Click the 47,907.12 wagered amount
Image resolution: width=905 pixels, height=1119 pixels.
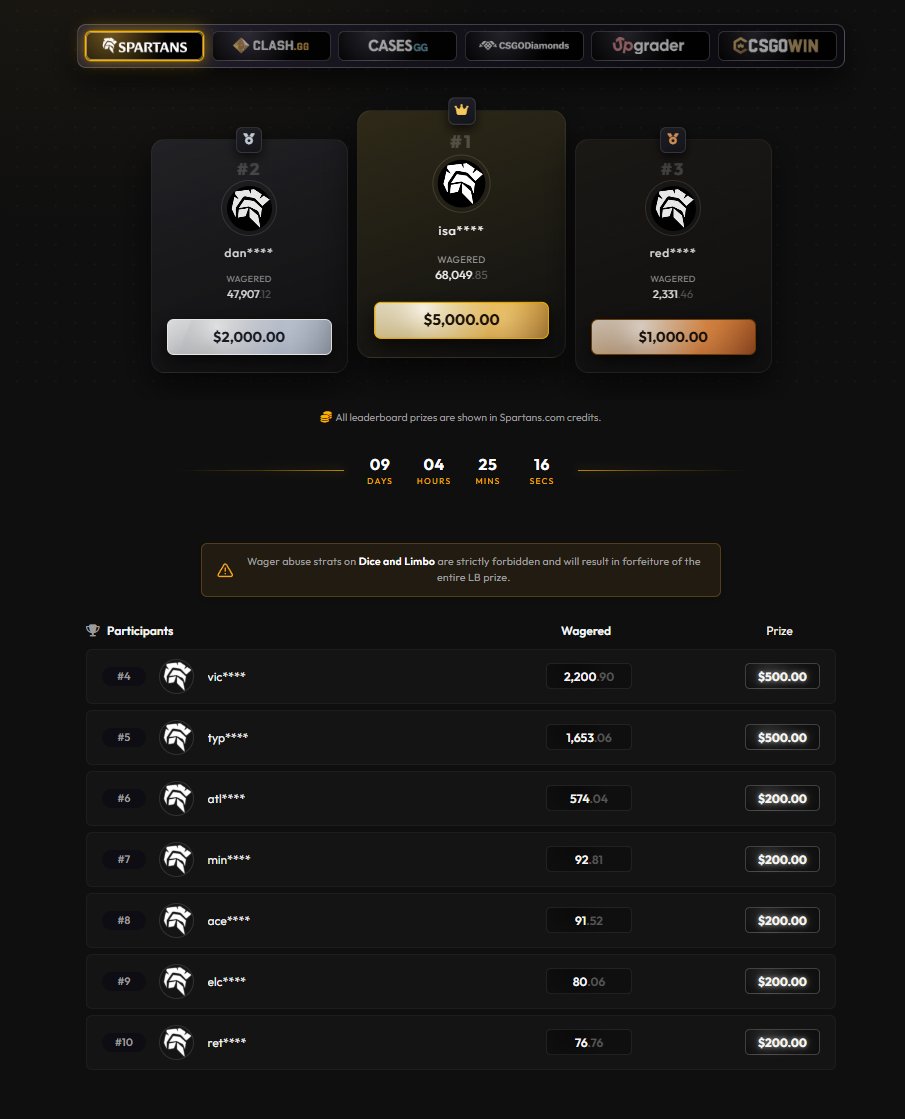(249, 294)
